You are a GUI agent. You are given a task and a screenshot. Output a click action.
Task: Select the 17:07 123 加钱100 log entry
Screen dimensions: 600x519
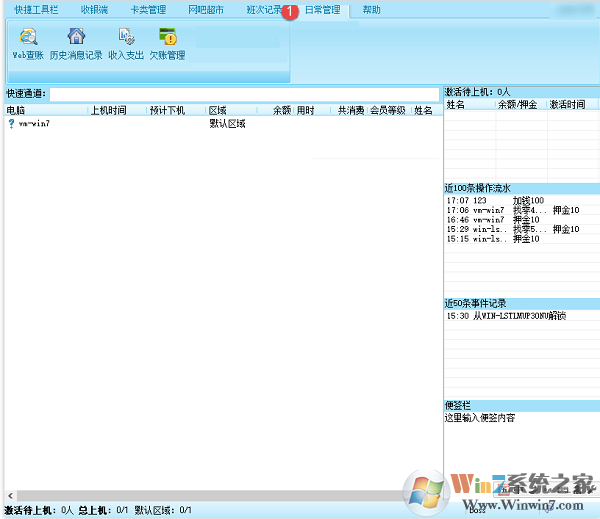[x=522, y=201]
